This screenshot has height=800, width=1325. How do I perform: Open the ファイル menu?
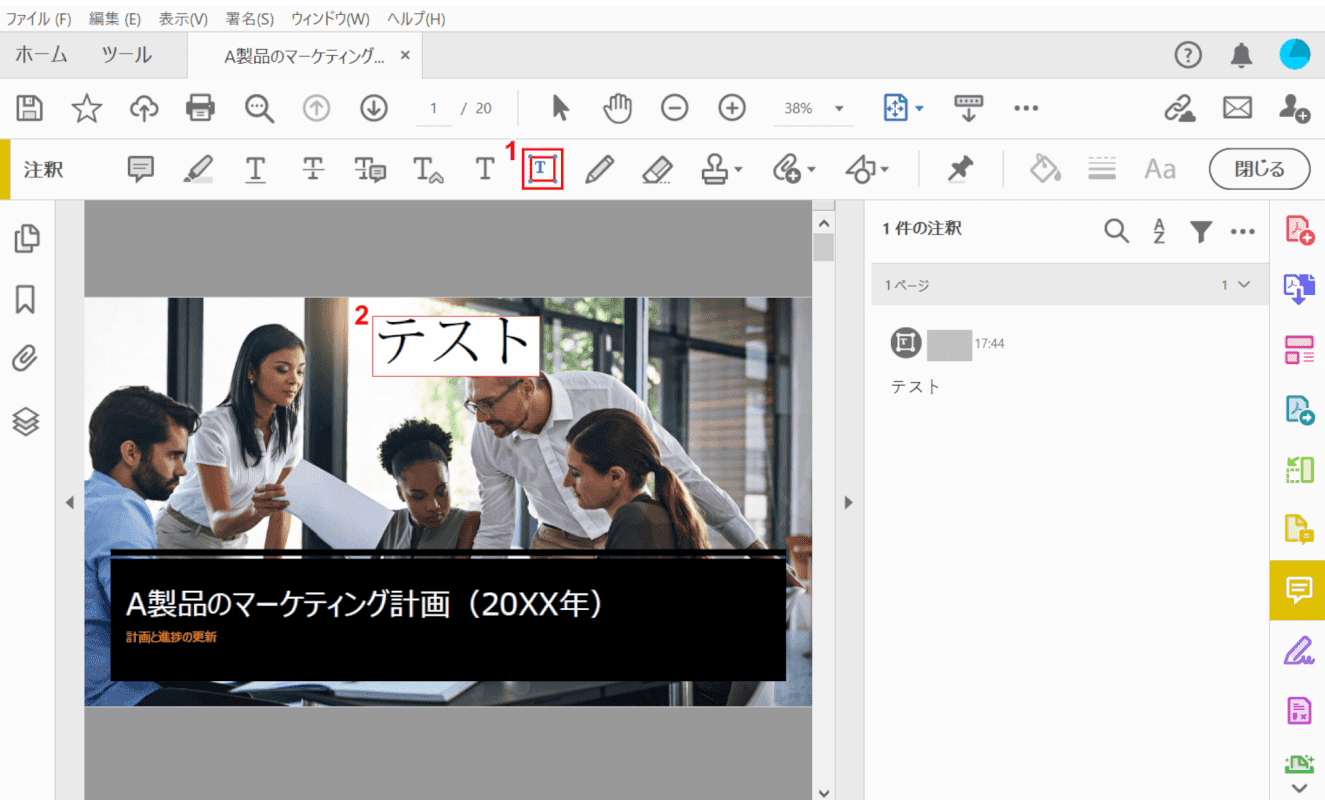coord(39,19)
